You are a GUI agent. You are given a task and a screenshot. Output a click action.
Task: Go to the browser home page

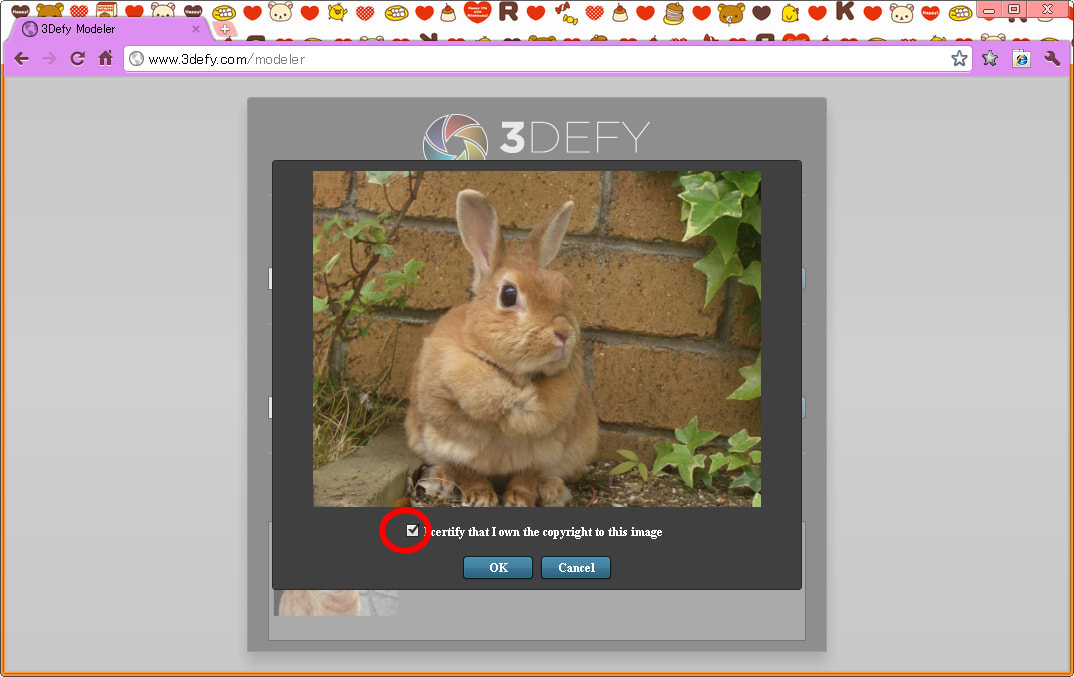(x=105, y=59)
